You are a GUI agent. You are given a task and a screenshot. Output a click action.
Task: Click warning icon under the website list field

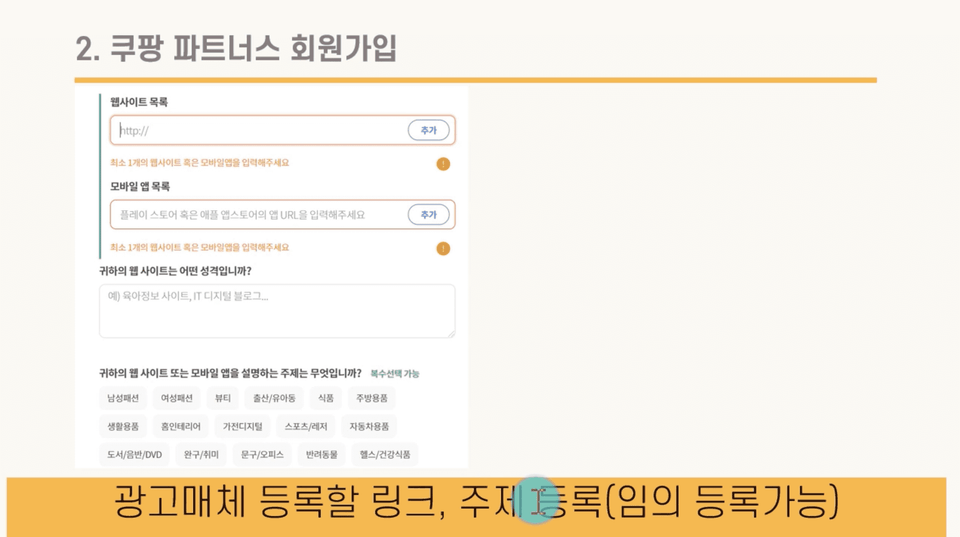click(x=443, y=163)
